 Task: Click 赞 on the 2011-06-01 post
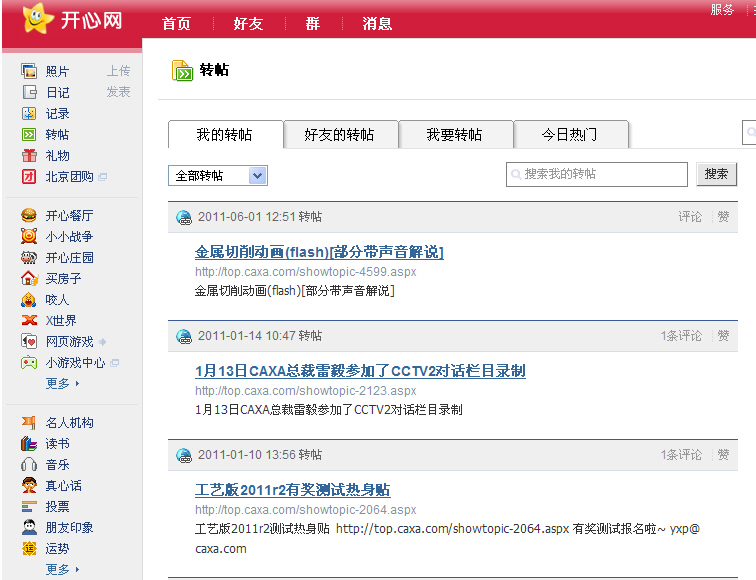coord(723,217)
